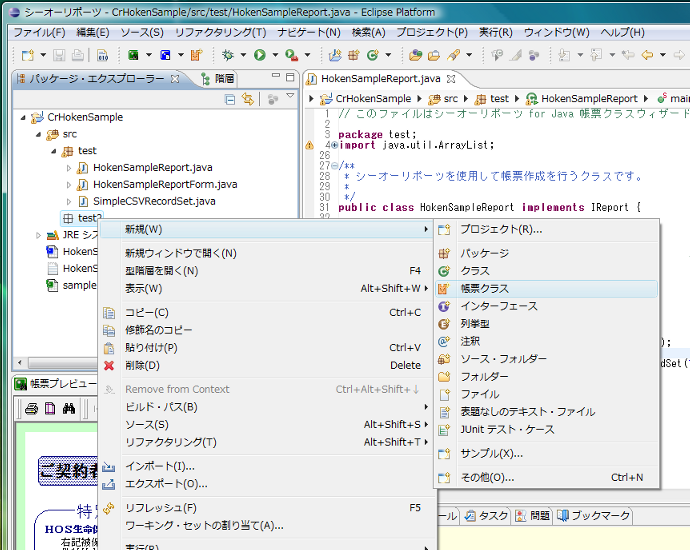Switch to the タスク tab
The image size is (690, 550).
click(486, 516)
